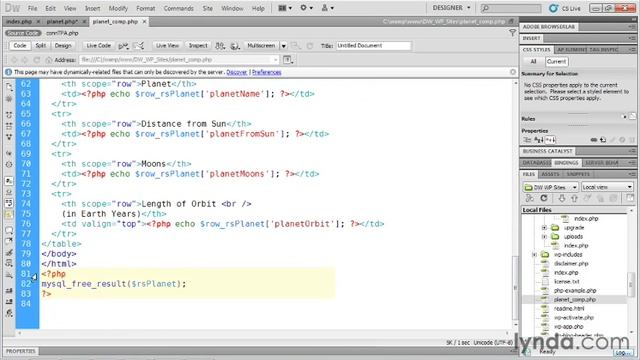The image size is (640, 360).
Task: Click the Expand Files panel icon
Action: point(630,198)
